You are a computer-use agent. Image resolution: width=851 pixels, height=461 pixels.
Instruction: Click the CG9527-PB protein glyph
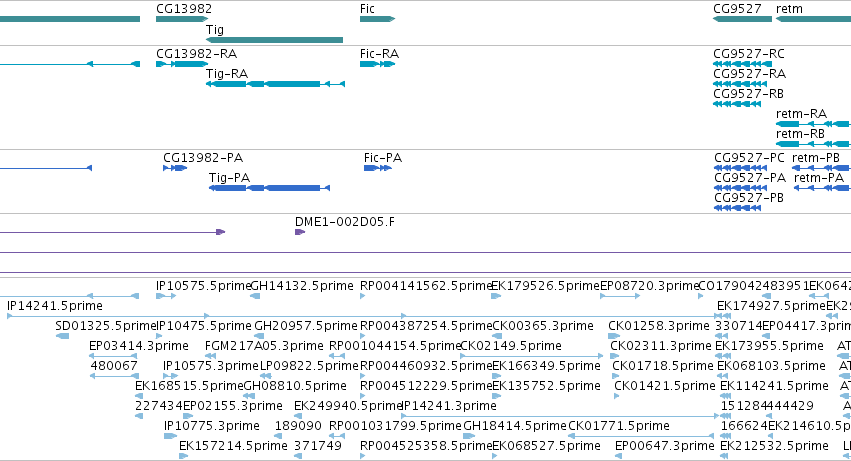pos(738,208)
